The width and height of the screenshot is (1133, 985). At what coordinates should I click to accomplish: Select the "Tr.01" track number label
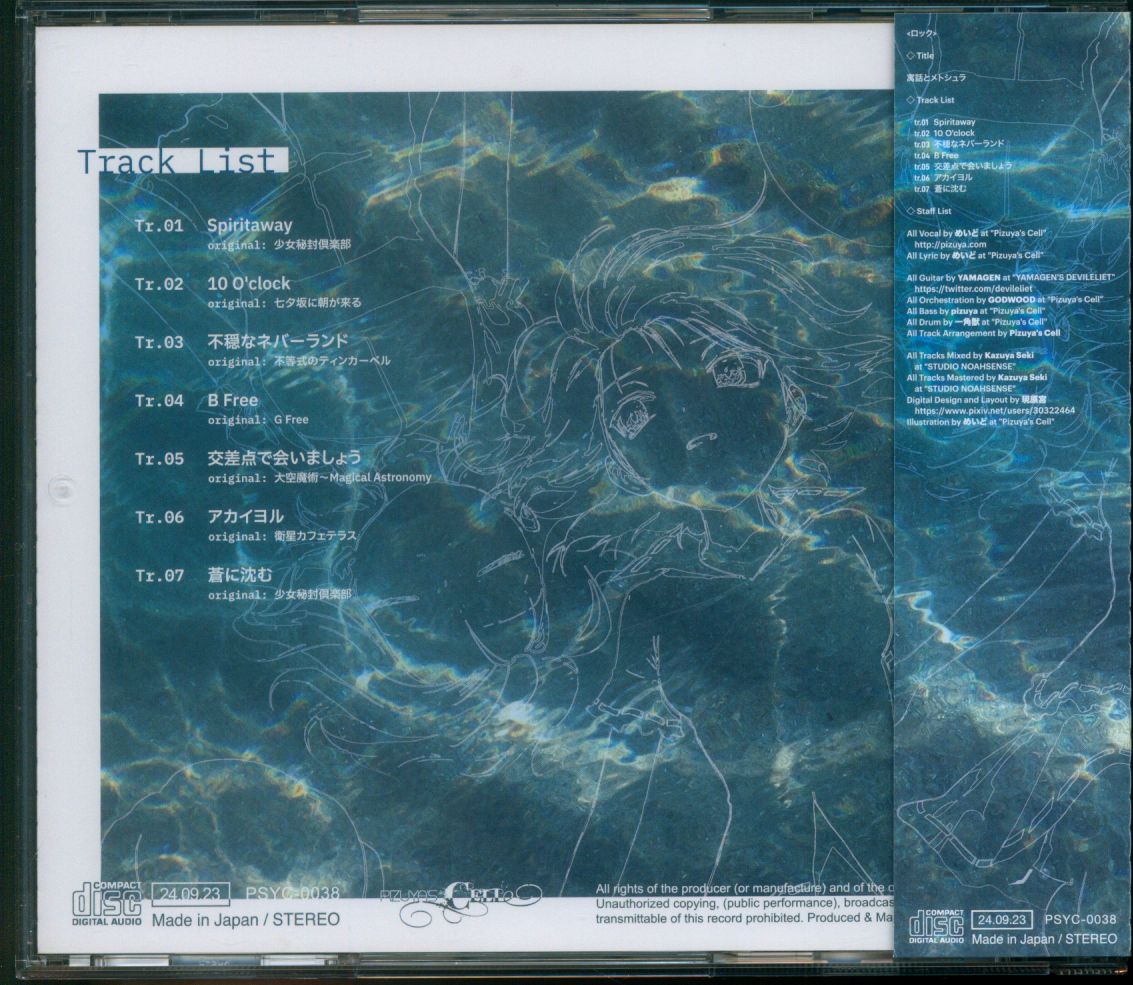pos(159,225)
